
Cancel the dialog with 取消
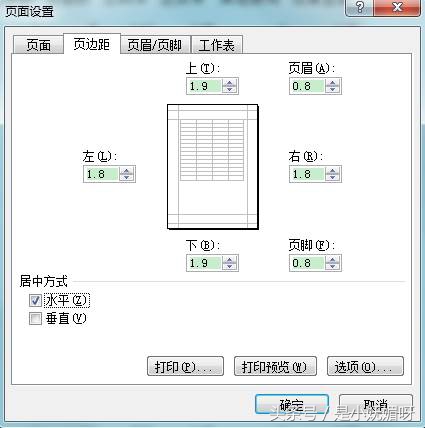pyautogui.click(x=376, y=405)
